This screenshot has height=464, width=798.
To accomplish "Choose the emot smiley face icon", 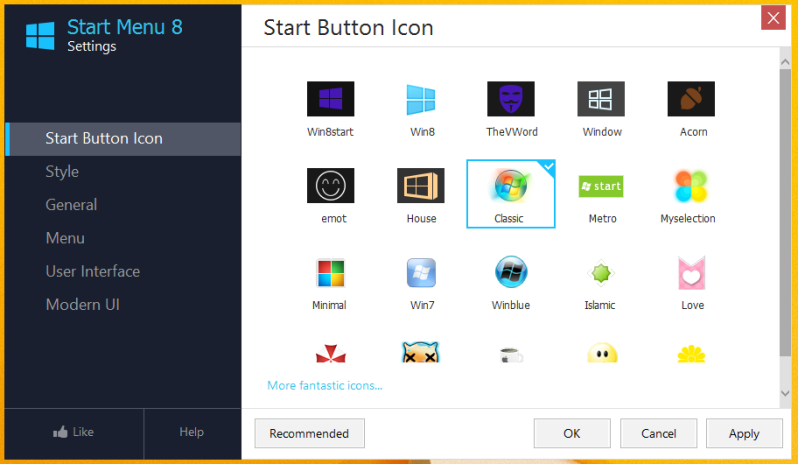I will [x=330, y=186].
